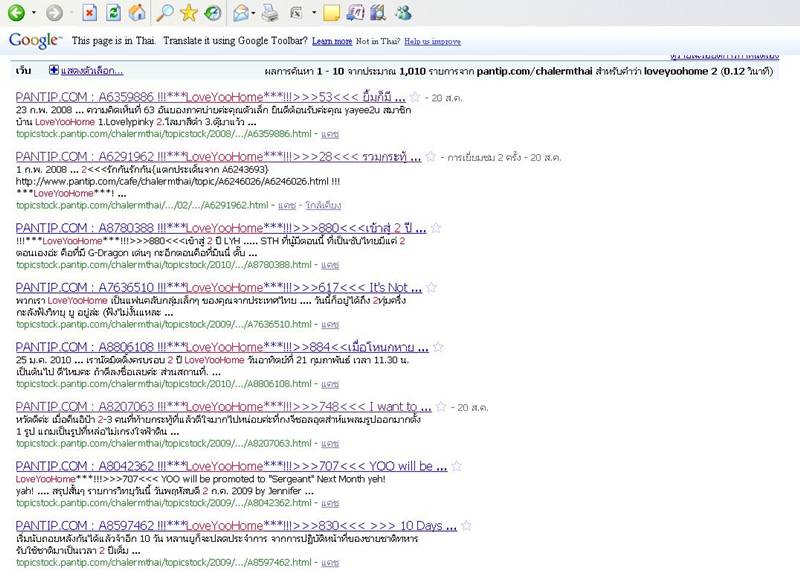Image resolution: width=800 pixels, height=570 pixels.
Task: Open the yellow sticky note icon
Action: [331, 13]
